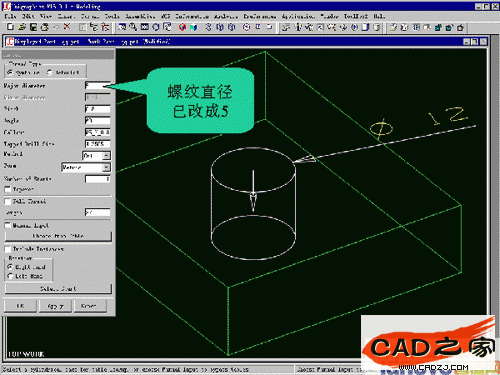This screenshot has height=375, width=500.
Task: Click the Major Diameter input field
Action: pyautogui.click(x=97, y=86)
